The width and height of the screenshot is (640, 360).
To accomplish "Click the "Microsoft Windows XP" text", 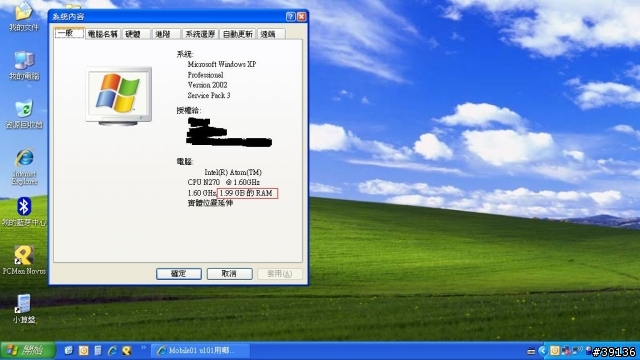I will tap(222, 64).
